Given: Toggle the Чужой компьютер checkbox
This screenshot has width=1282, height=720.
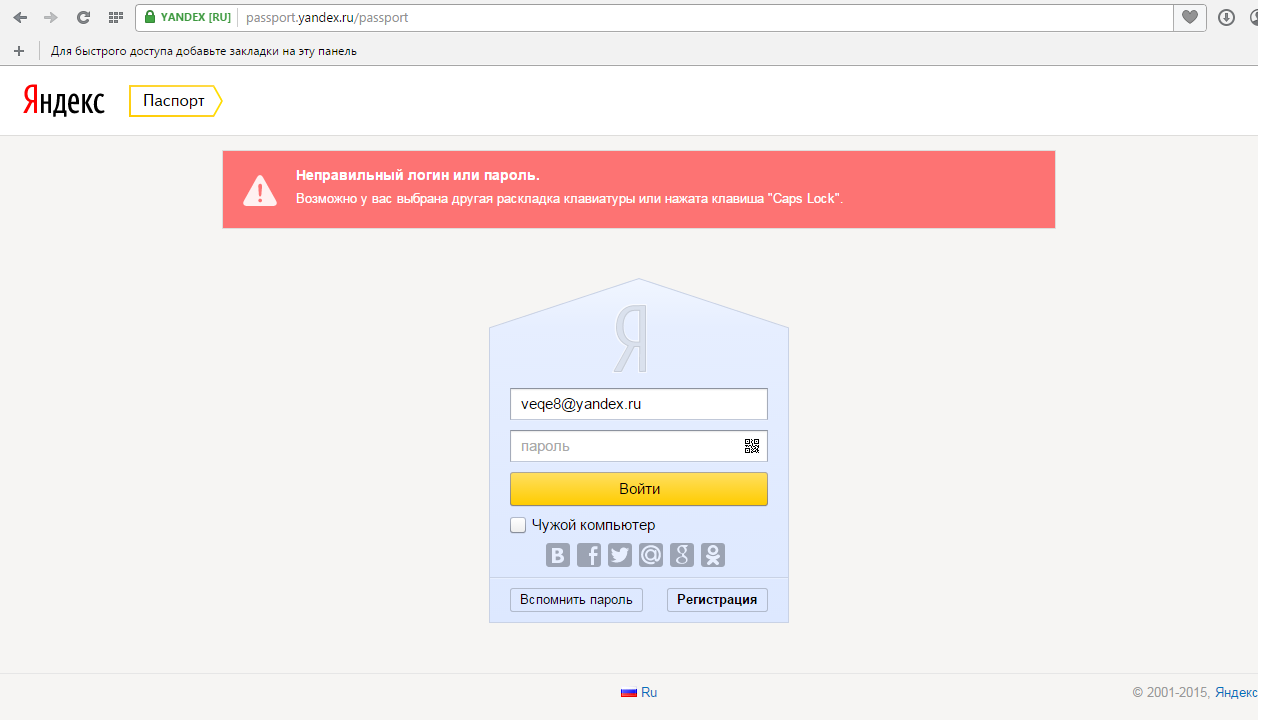Looking at the screenshot, I should pyautogui.click(x=518, y=525).
